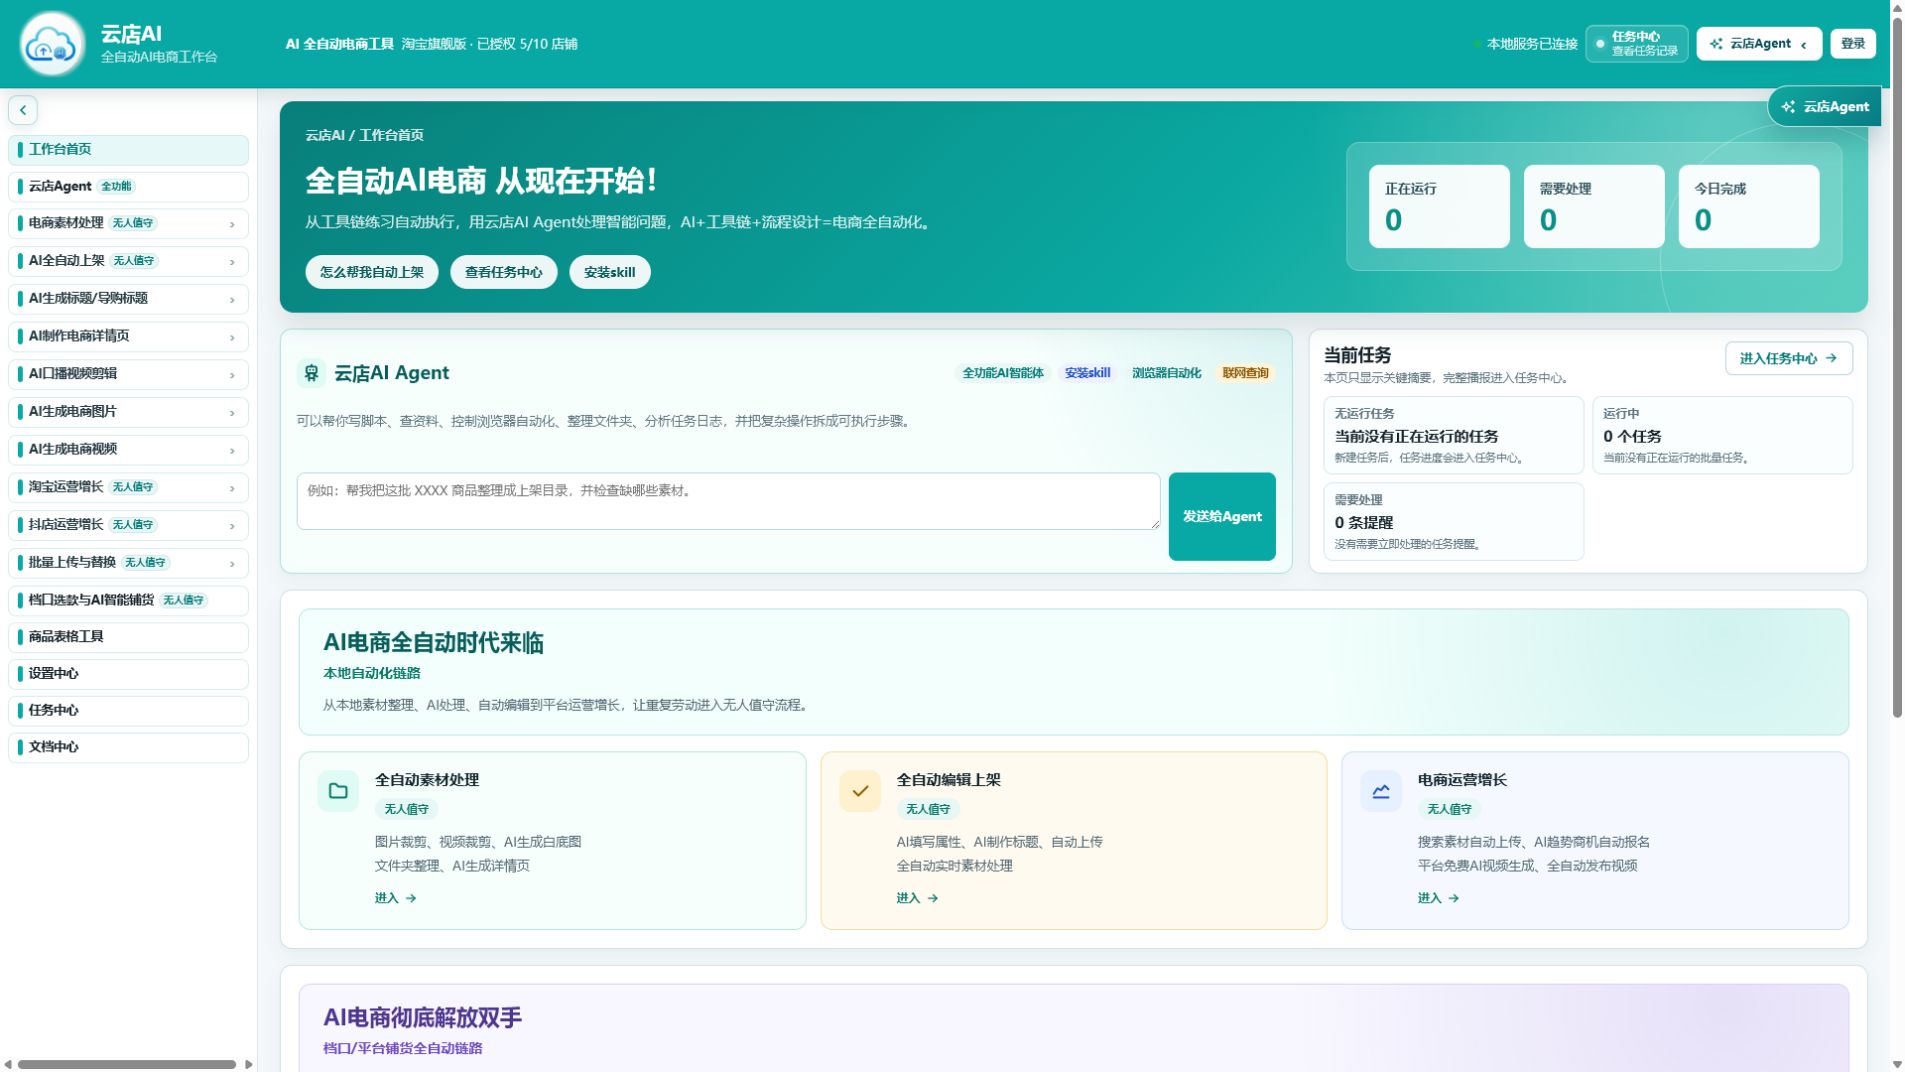Image resolution: width=1905 pixels, height=1072 pixels.
Task: Open 云店Agent in the sidebar
Action: pos(128,187)
